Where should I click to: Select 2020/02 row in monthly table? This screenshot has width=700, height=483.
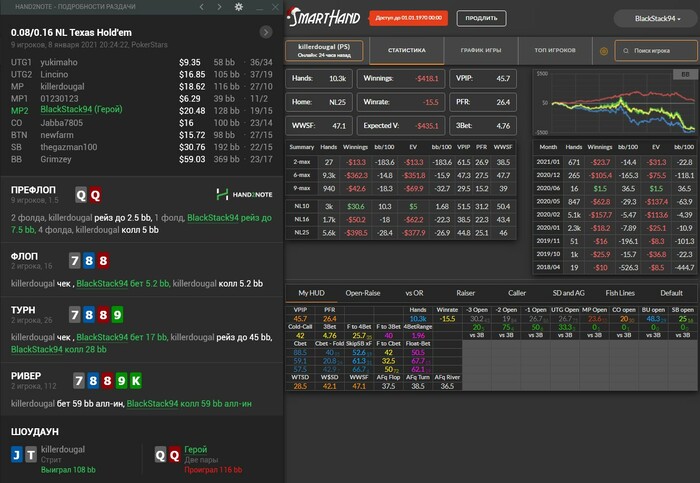[x=615, y=215]
